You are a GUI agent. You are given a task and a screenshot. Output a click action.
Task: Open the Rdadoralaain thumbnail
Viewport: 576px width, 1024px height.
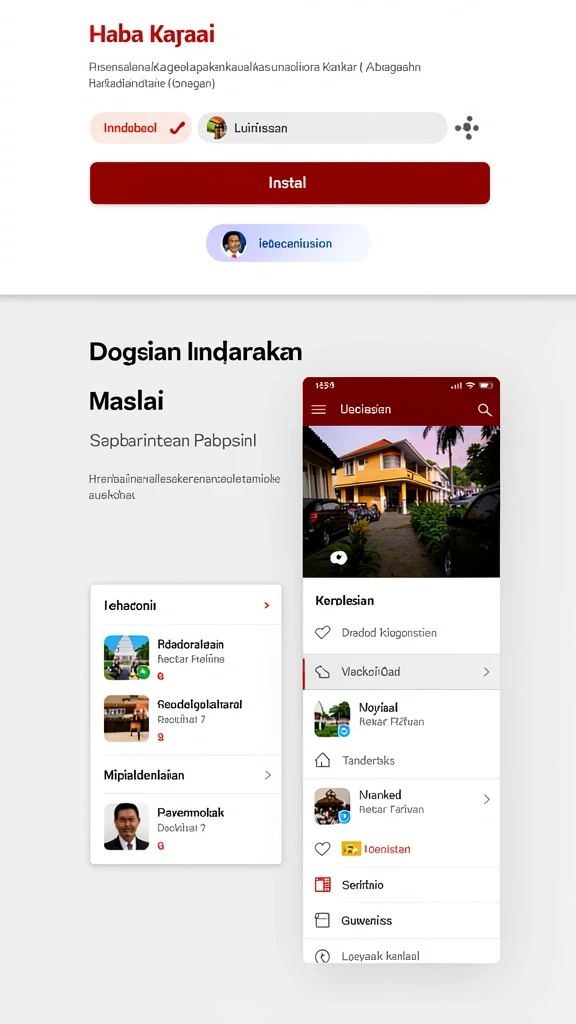[x=127, y=658]
